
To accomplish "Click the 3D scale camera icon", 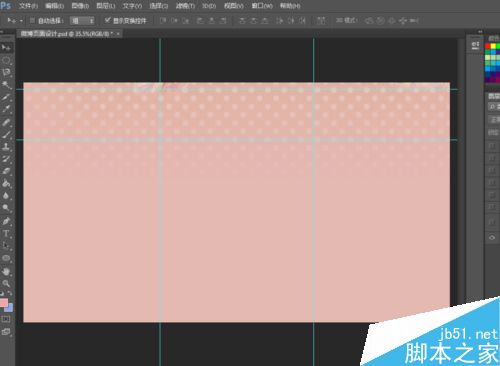I will pos(414,21).
